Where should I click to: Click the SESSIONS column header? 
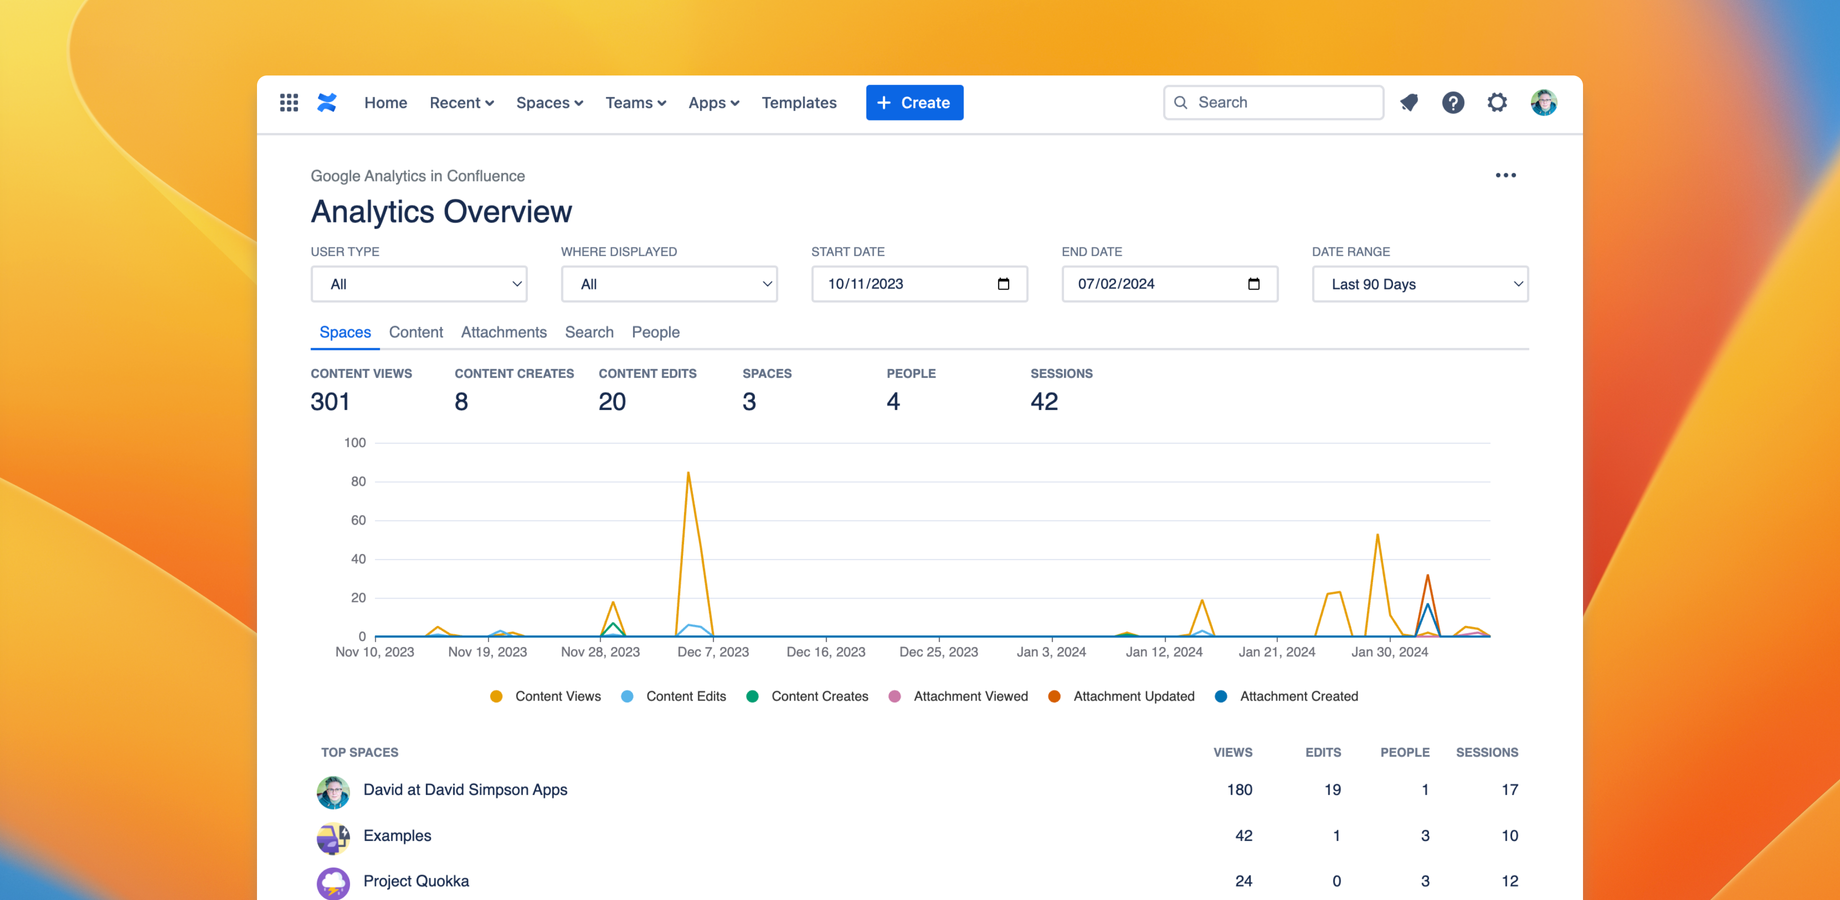(1487, 752)
